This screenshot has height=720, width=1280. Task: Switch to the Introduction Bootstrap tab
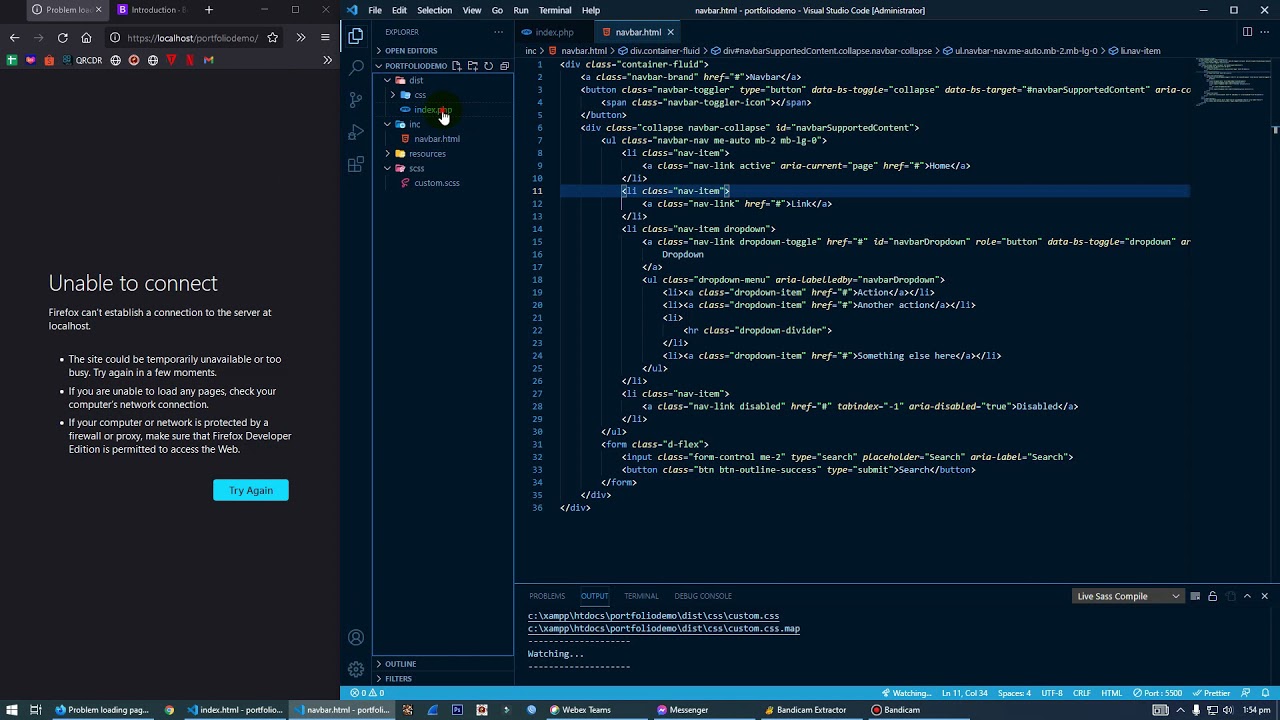pyautogui.click(x=152, y=10)
